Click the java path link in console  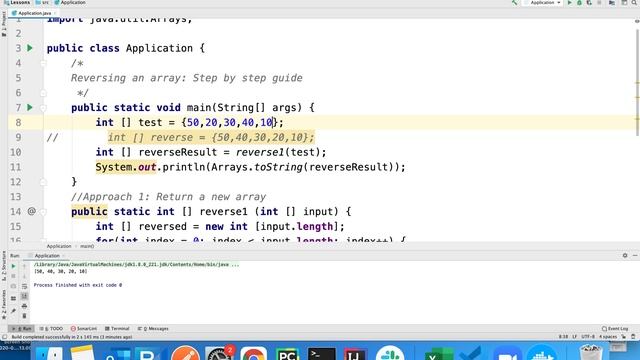(131, 264)
